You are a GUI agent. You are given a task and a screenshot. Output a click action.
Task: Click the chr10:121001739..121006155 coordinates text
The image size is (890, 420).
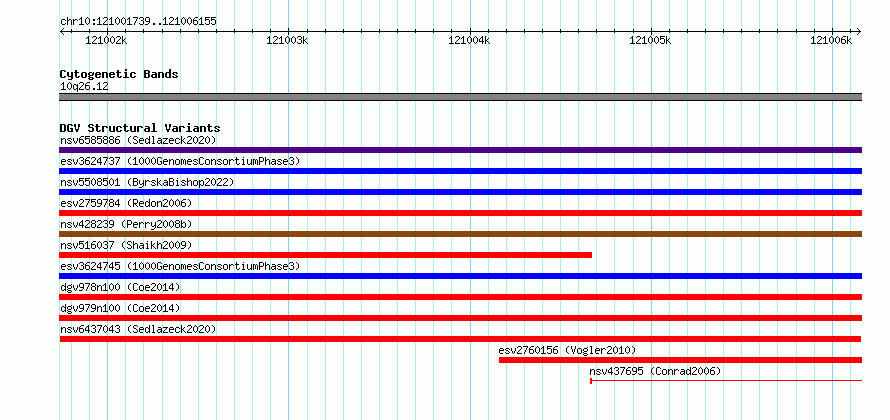pos(138,22)
